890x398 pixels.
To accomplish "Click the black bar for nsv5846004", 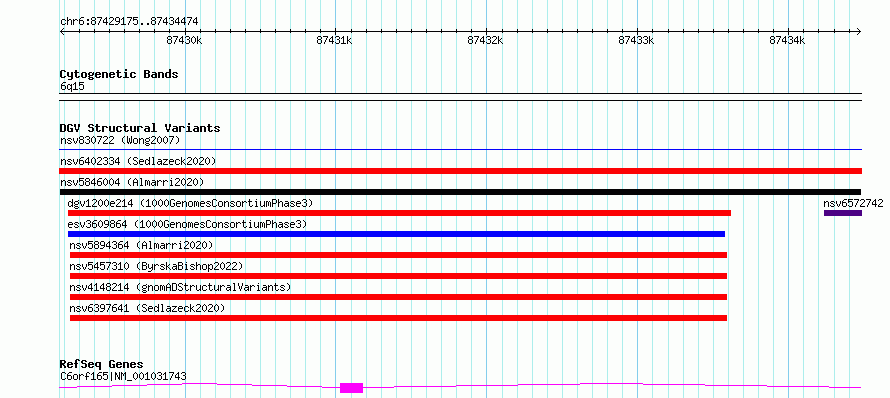I will [x=460, y=192].
